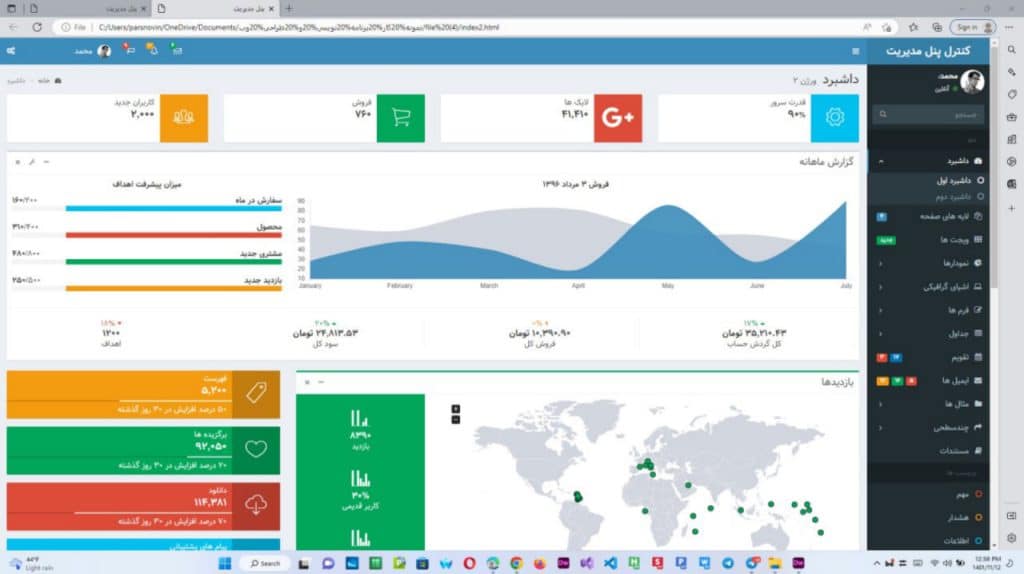
Task: Zoom in on the world map
Action: click(456, 409)
